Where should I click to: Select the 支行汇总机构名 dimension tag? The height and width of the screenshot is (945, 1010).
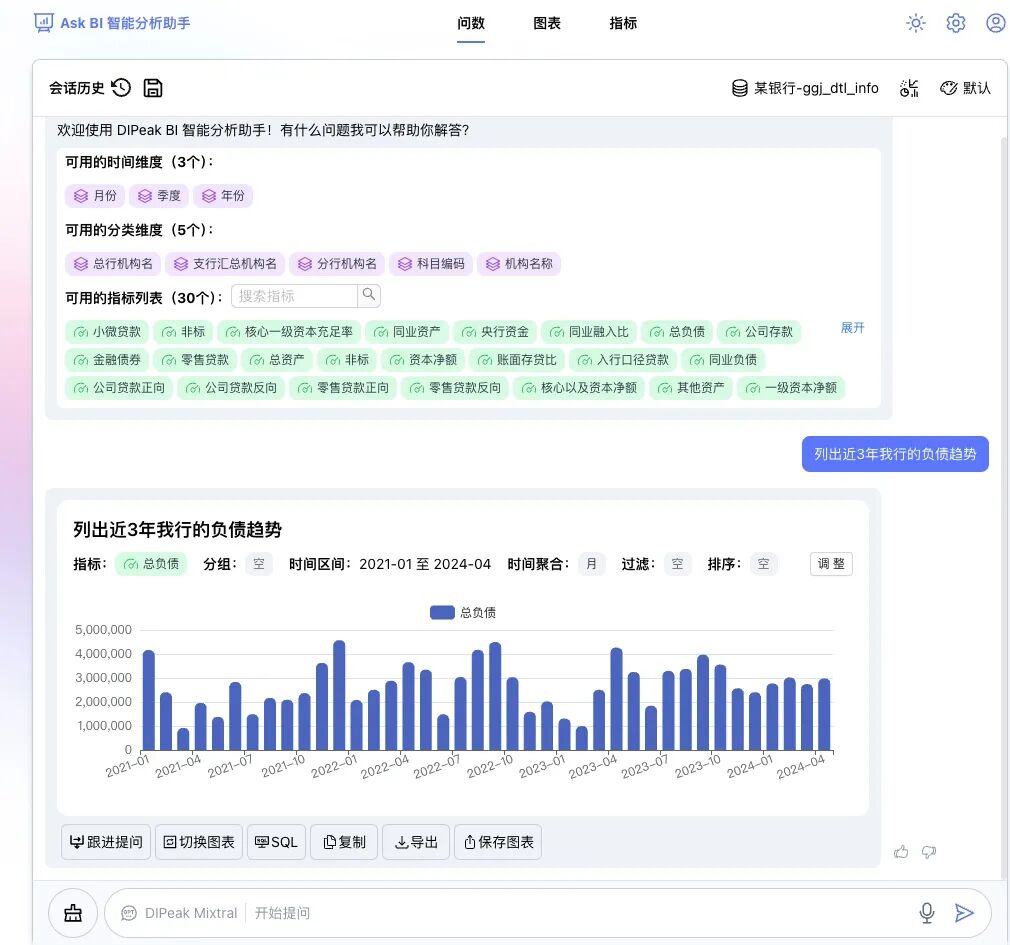225,264
